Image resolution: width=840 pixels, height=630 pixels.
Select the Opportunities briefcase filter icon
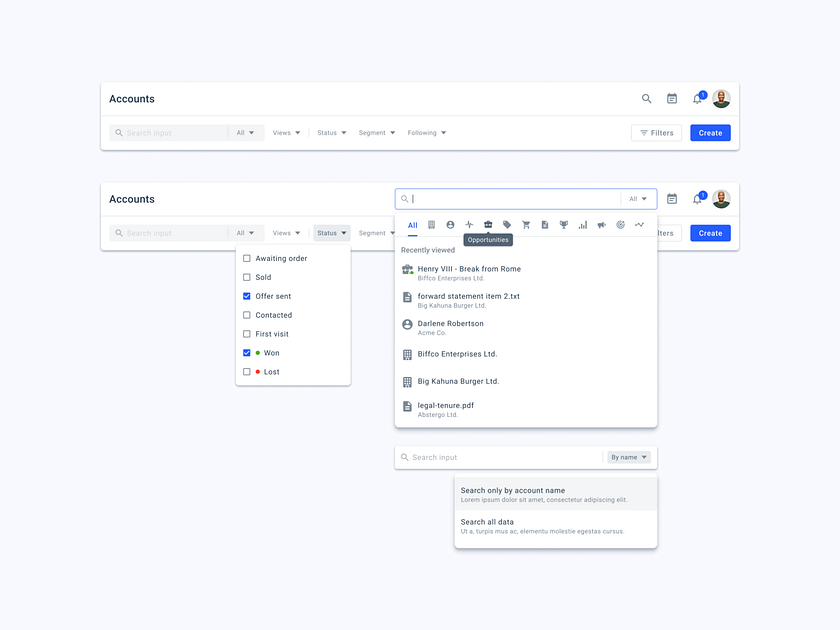(x=487, y=224)
